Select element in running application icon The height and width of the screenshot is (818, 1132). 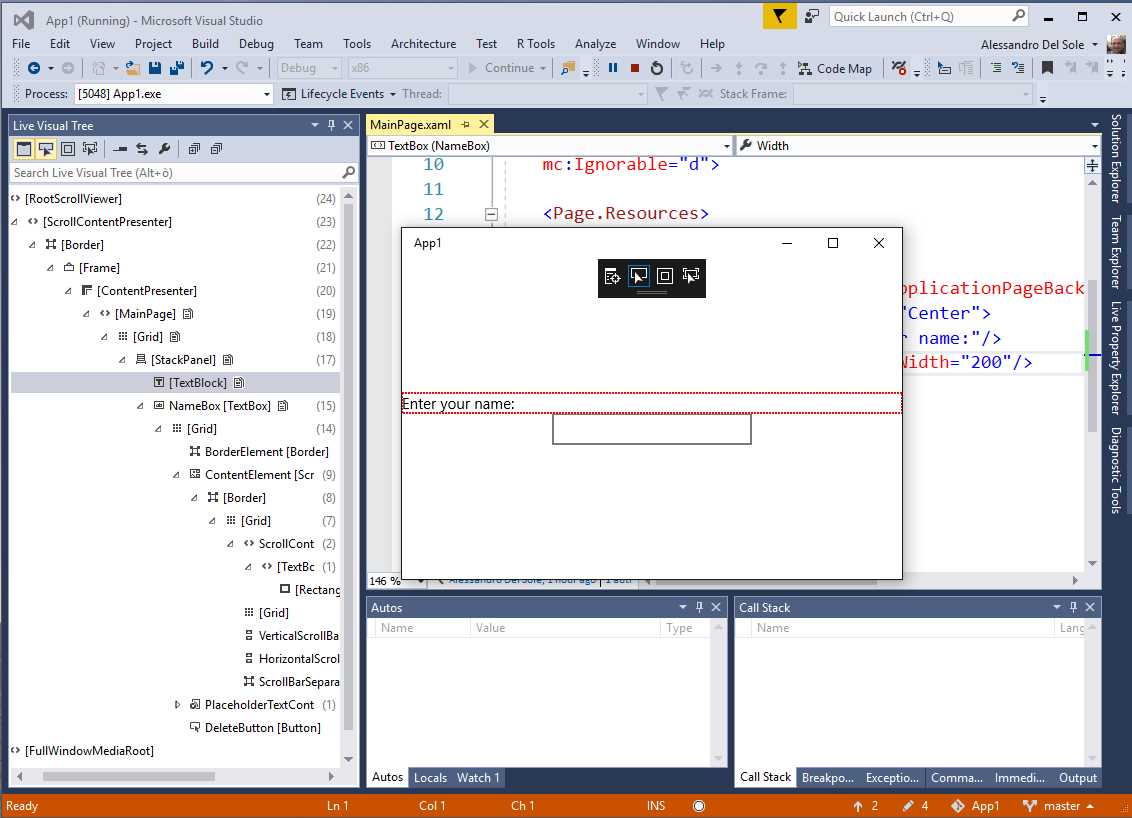(46, 148)
